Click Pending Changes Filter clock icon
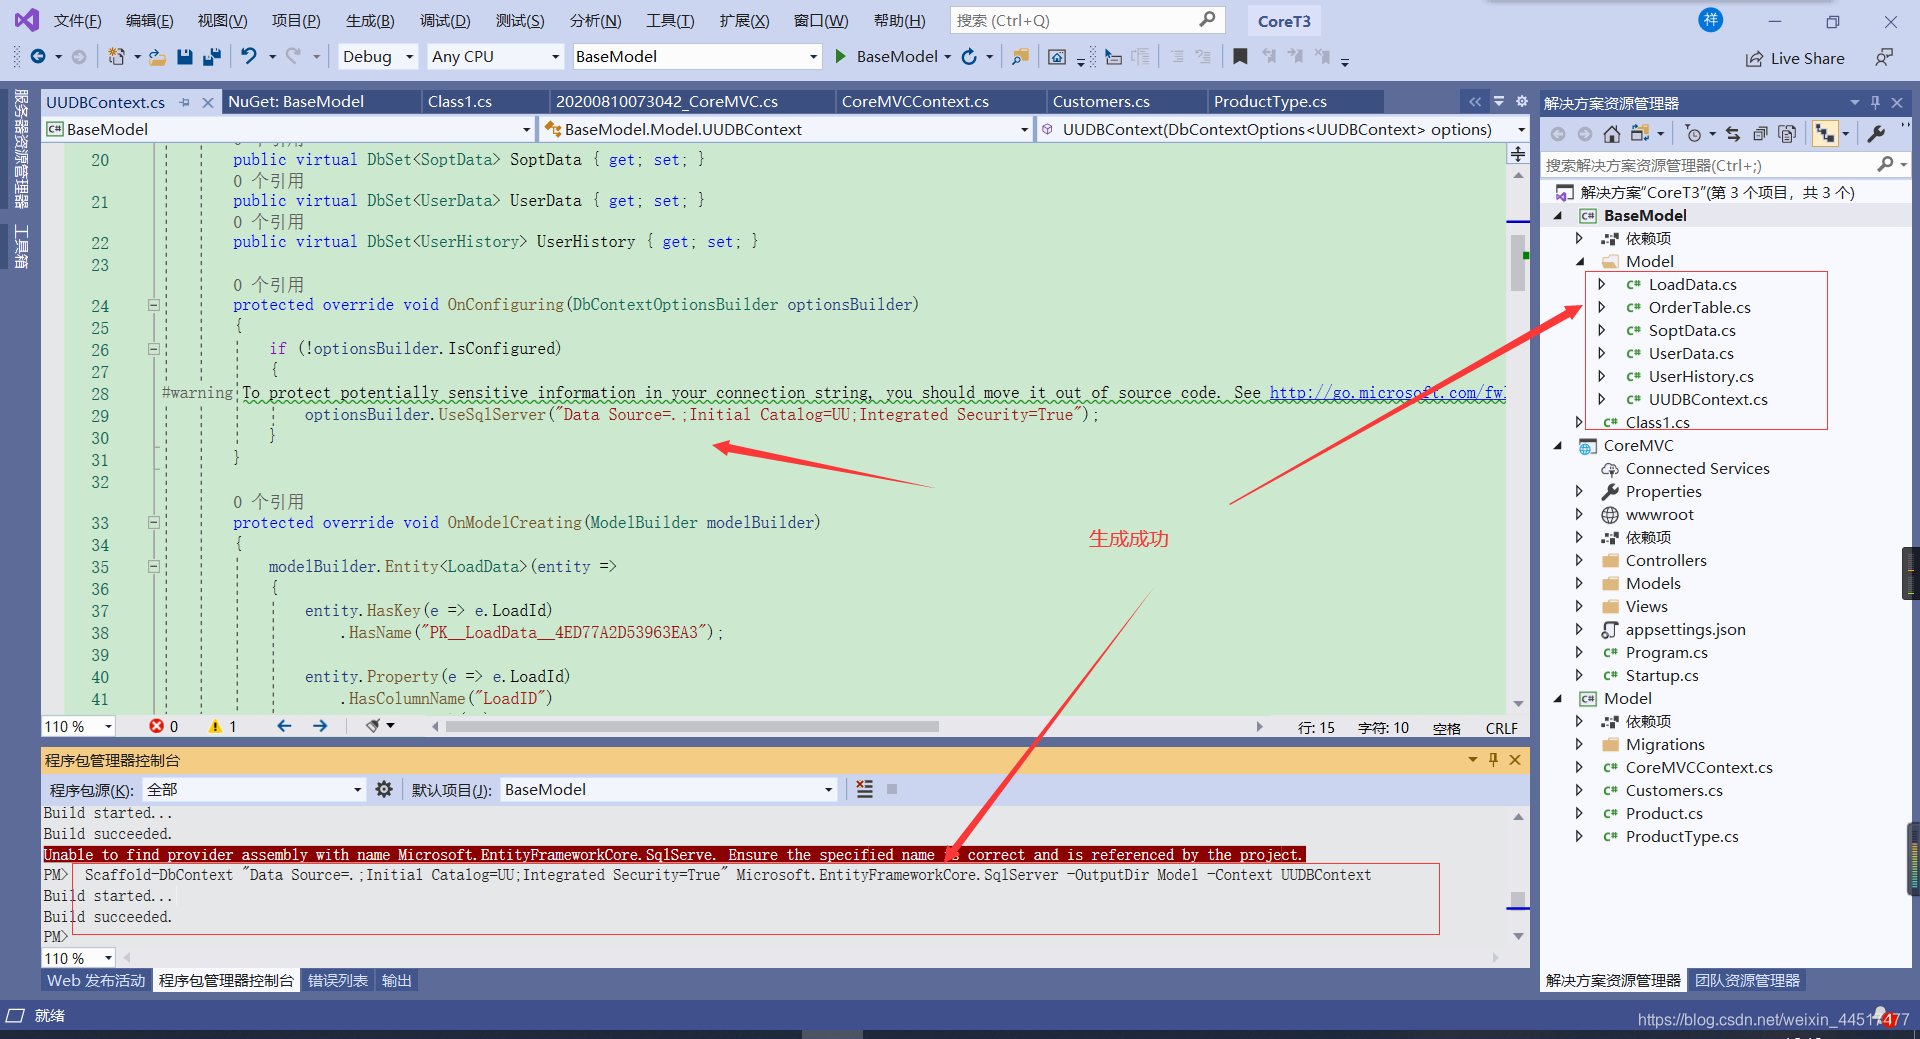This screenshot has height=1039, width=1920. [1693, 133]
